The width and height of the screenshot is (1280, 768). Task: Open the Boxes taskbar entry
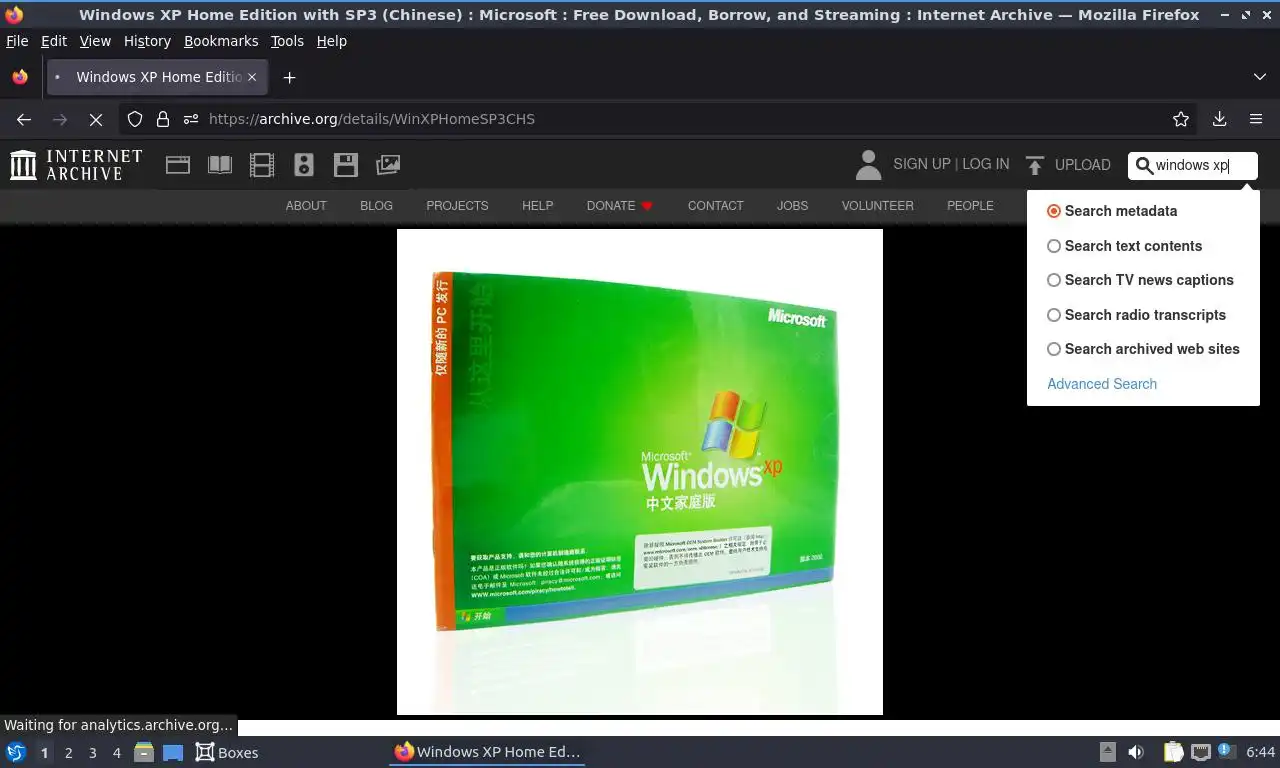(x=227, y=752)
